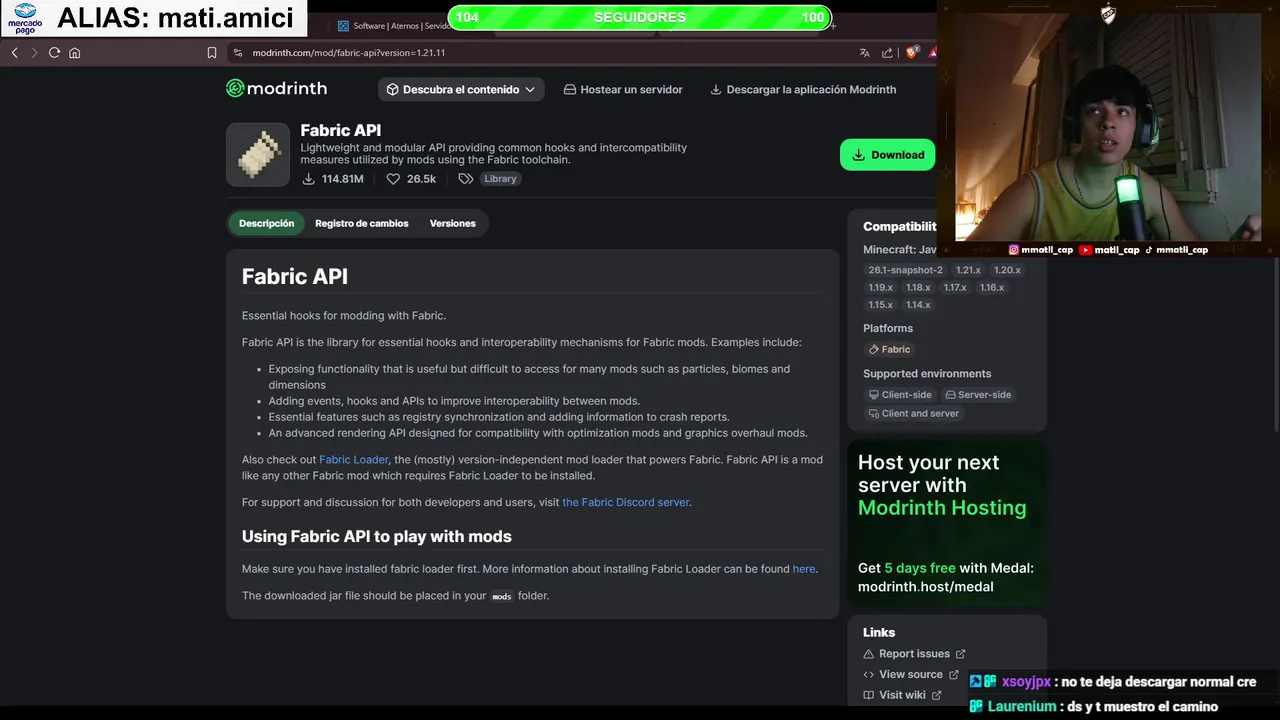Open the View source link
This screenshot has width=1280, height=720.
pyautogui.click(x=911, y=675)
